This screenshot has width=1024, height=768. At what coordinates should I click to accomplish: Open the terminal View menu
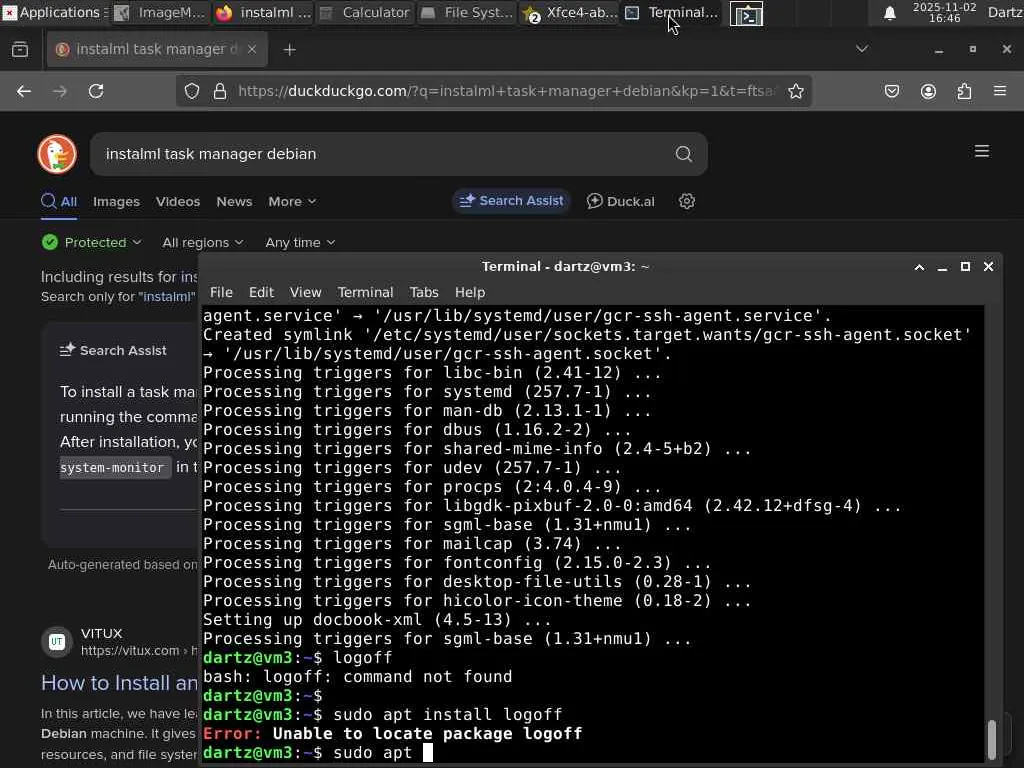pyautogui.click(x=305, y=293)
